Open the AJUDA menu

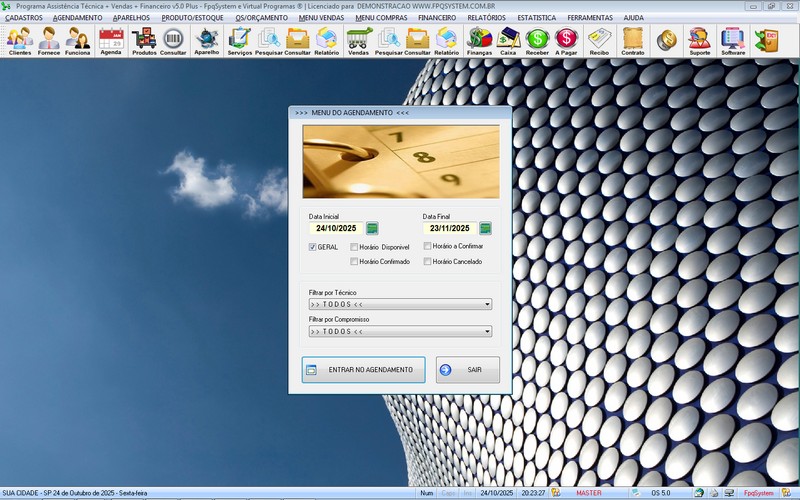(x=634, y=17)
